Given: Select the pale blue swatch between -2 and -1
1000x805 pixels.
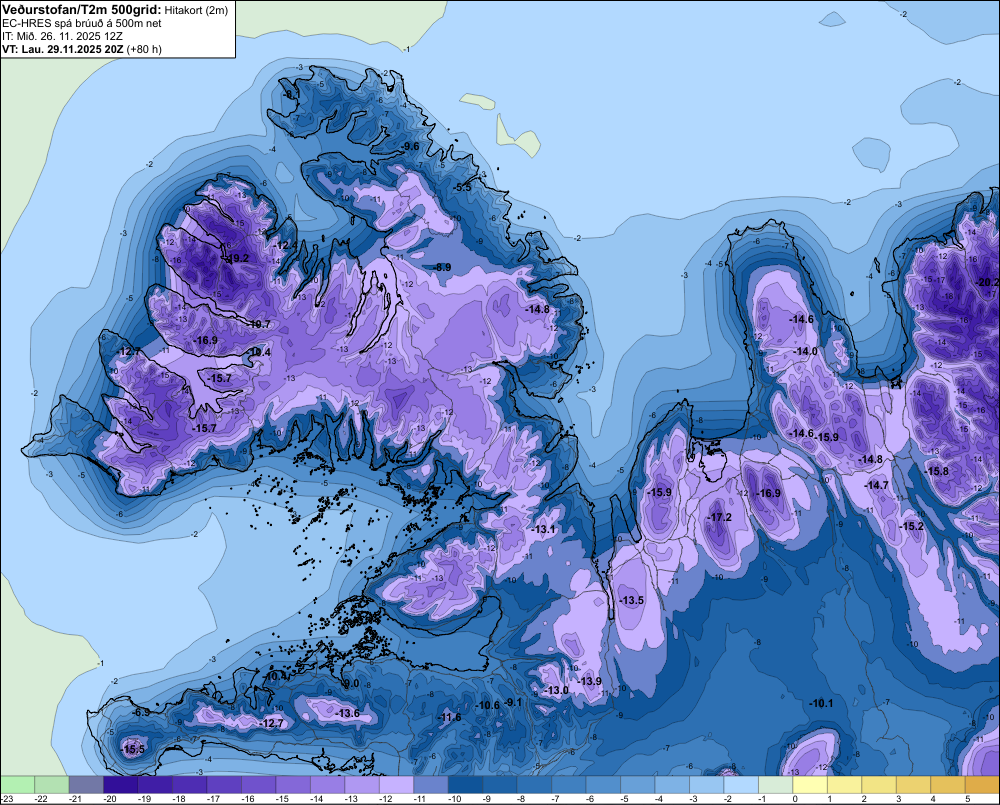Looking at the screenshot, I should [x=740, y=784].
